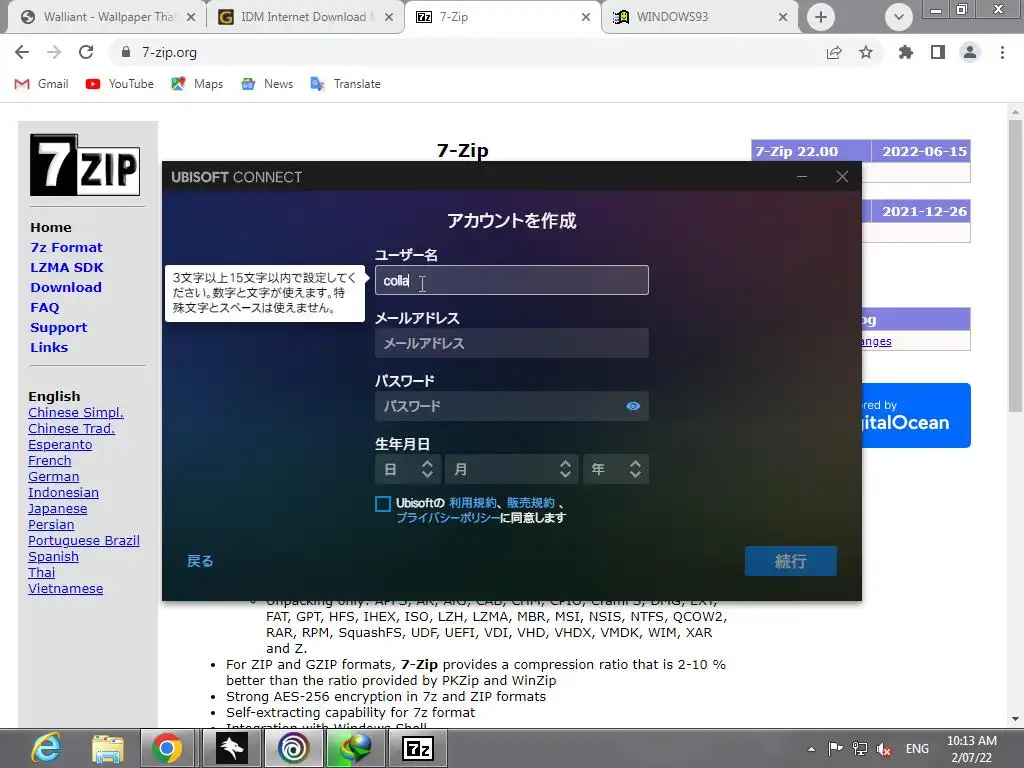Viewport: 1024px width, 768px height.
Task: Open the birth month (月) dropdown
Action: point(511,469)
